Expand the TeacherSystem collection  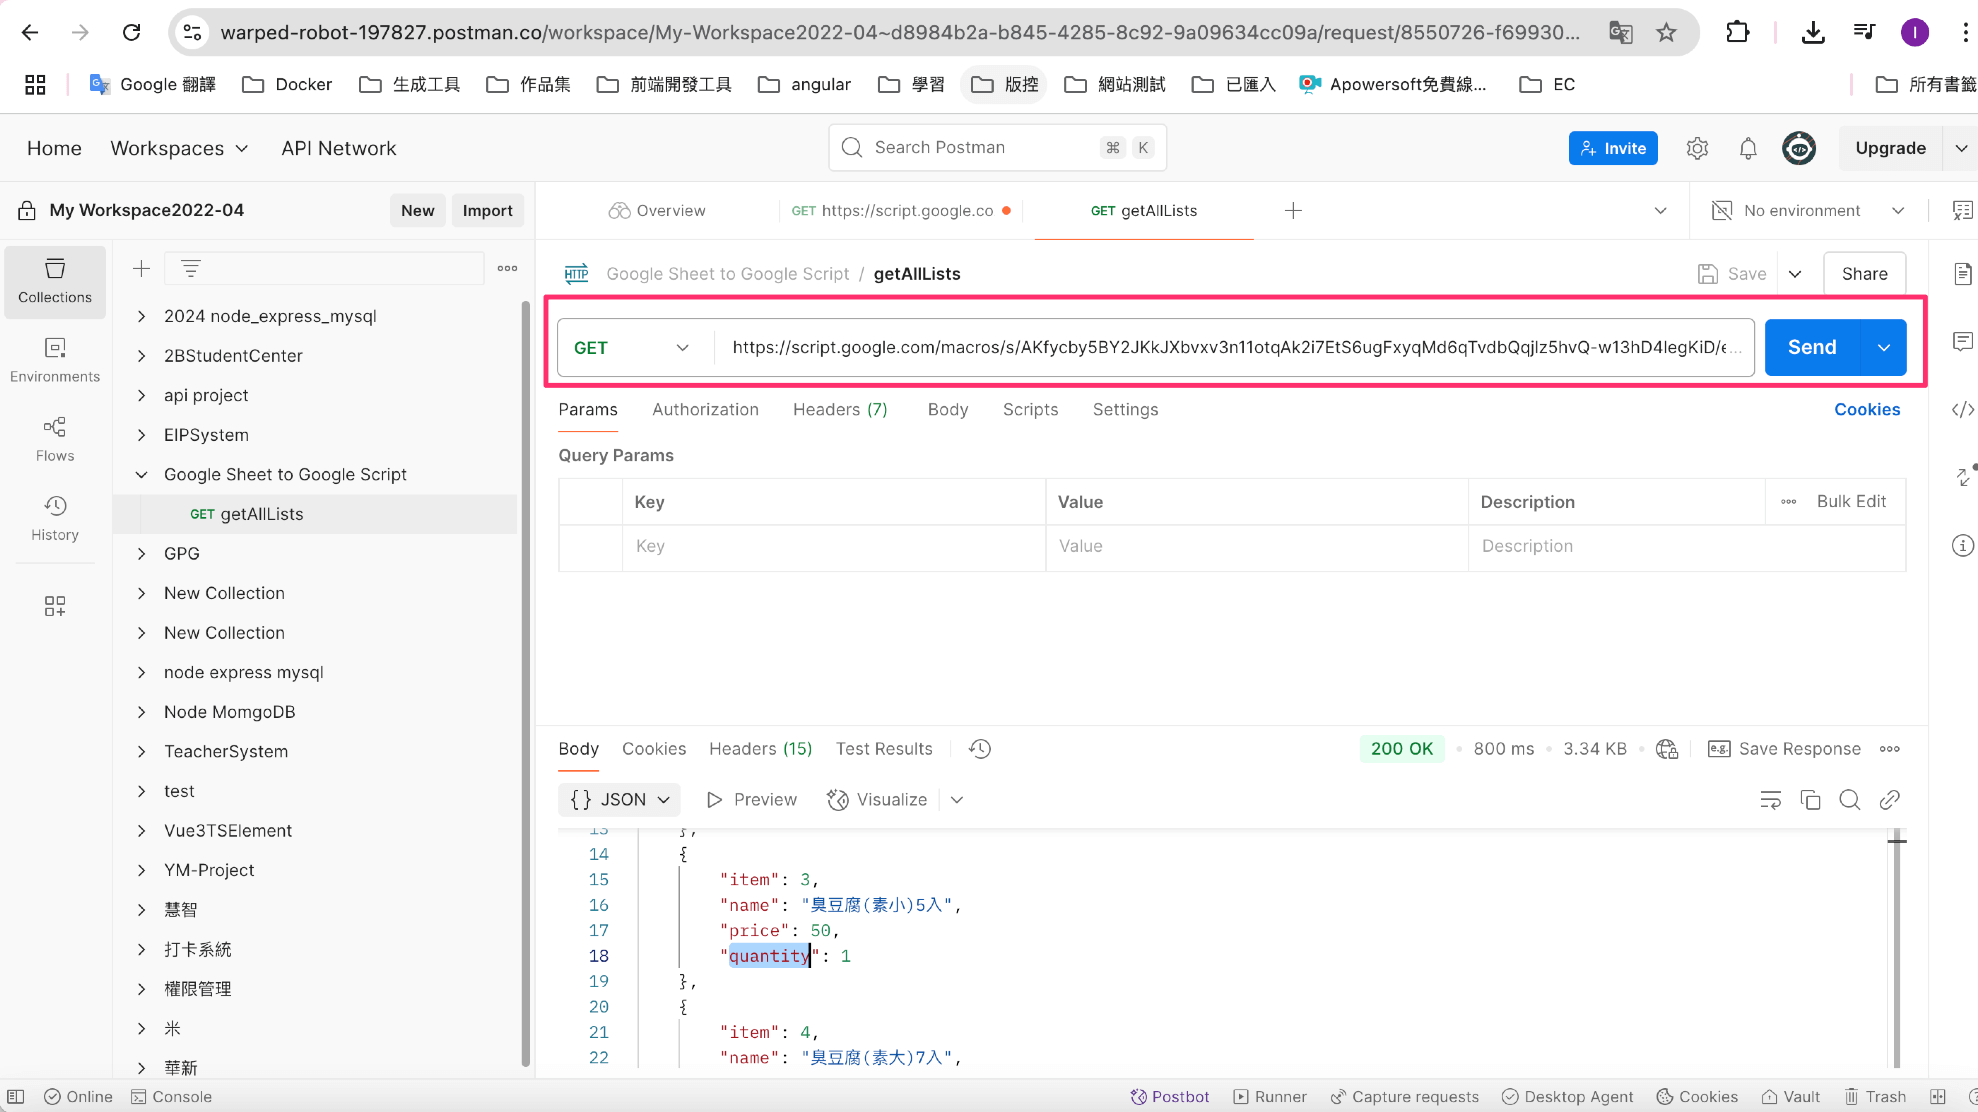click(141, 752)
